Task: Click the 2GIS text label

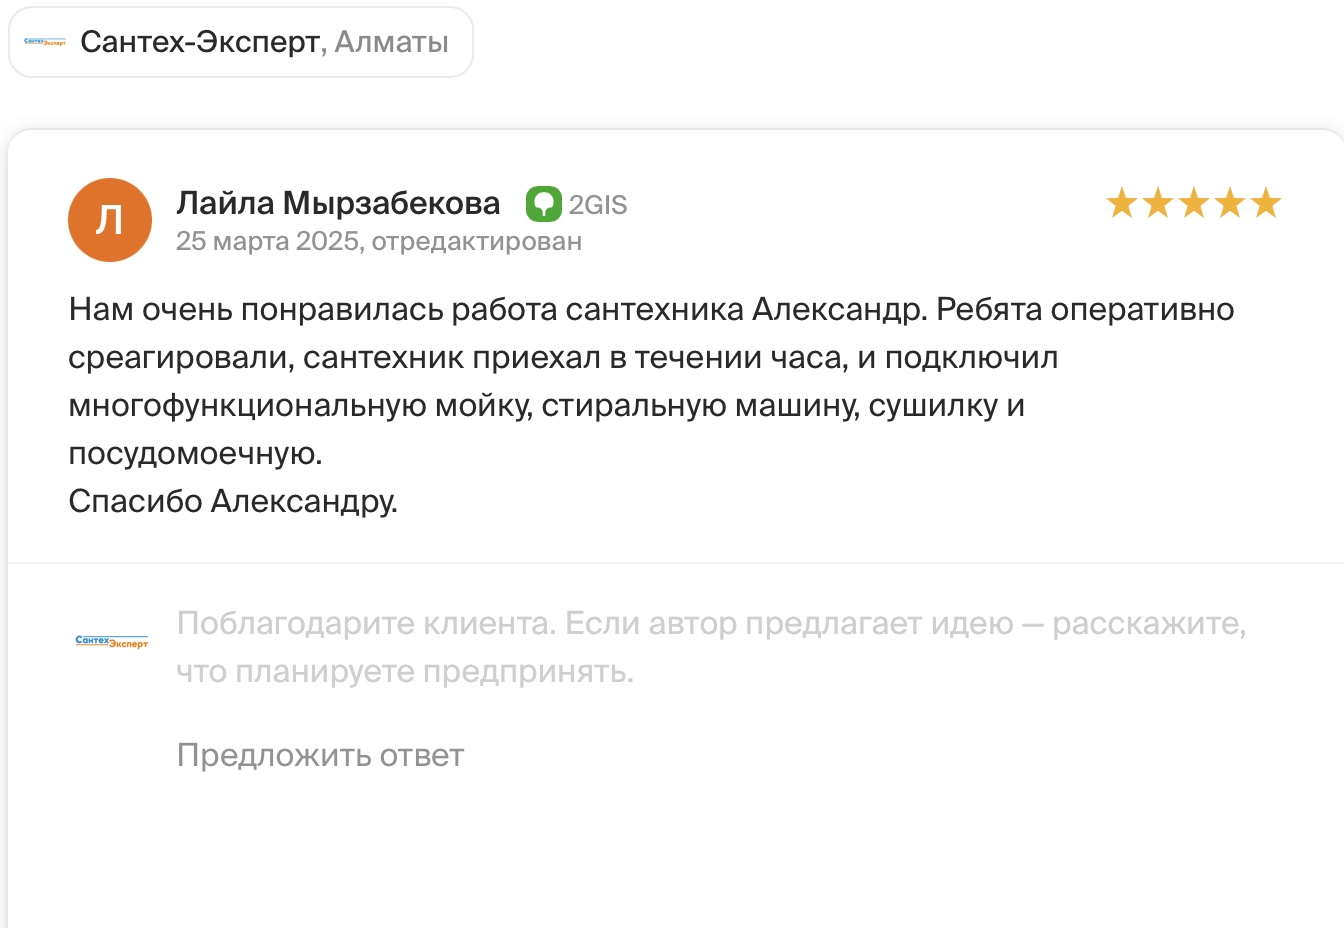Action: 598,205
